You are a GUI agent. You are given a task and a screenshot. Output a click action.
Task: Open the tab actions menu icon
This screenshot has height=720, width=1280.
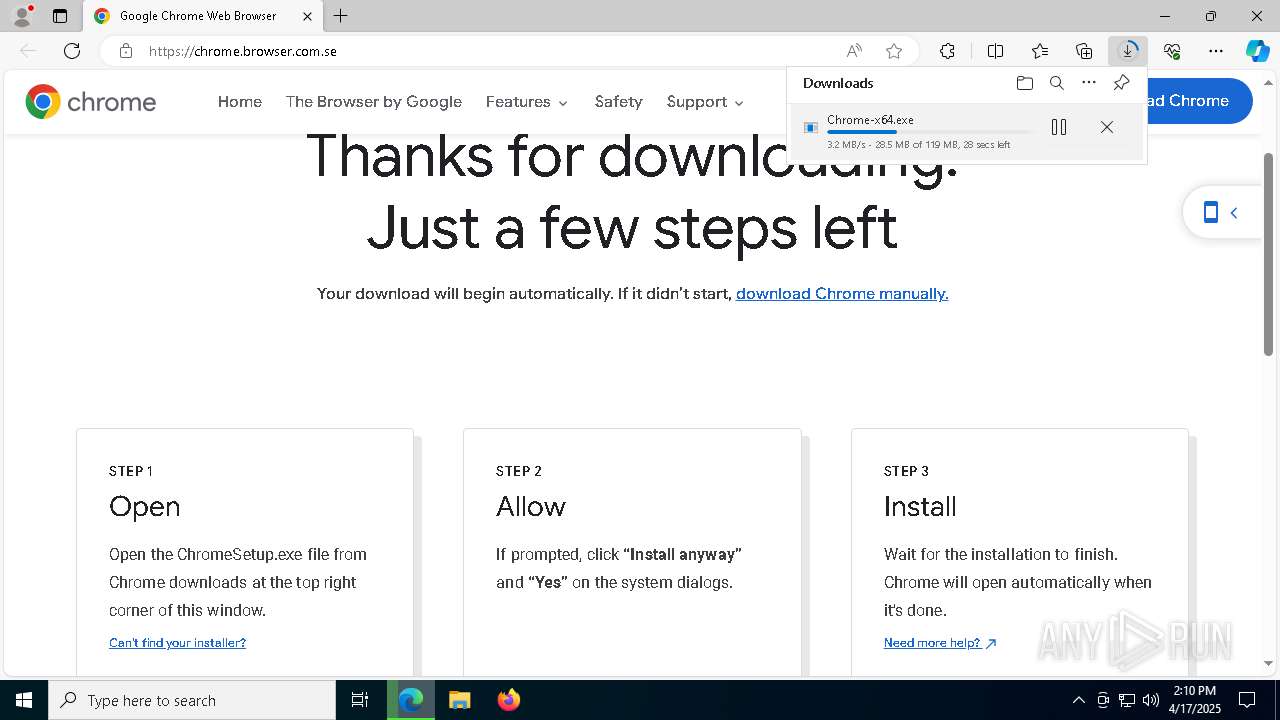click(60, 16)
